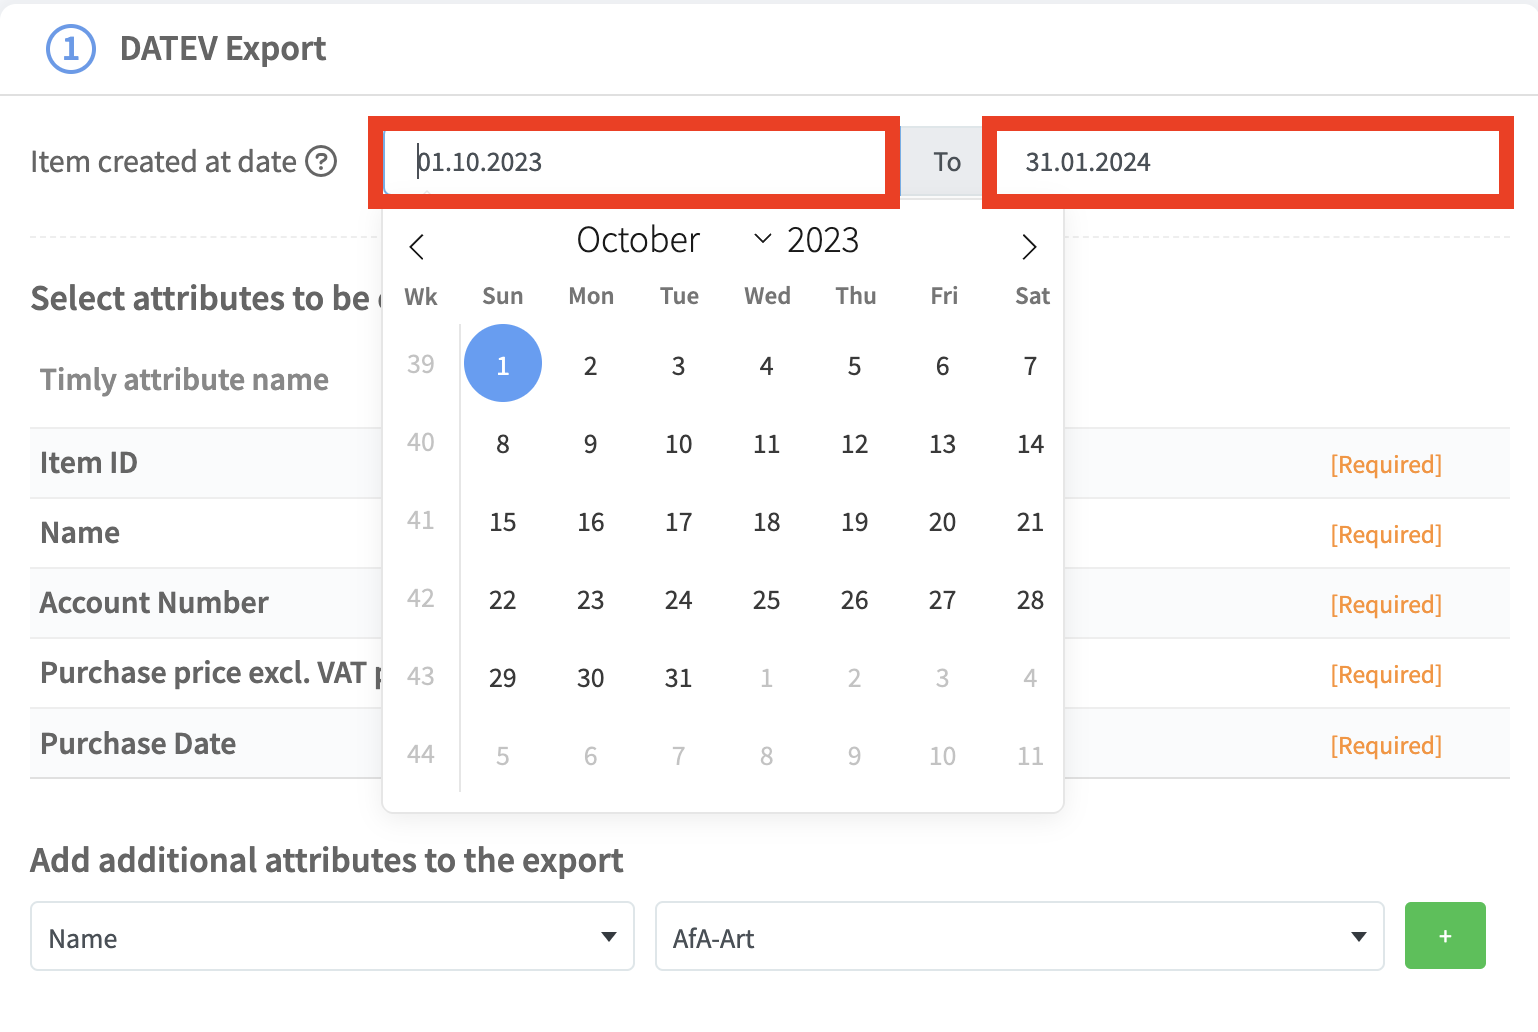Pick October 12 in the calendar

coord(855,444)
